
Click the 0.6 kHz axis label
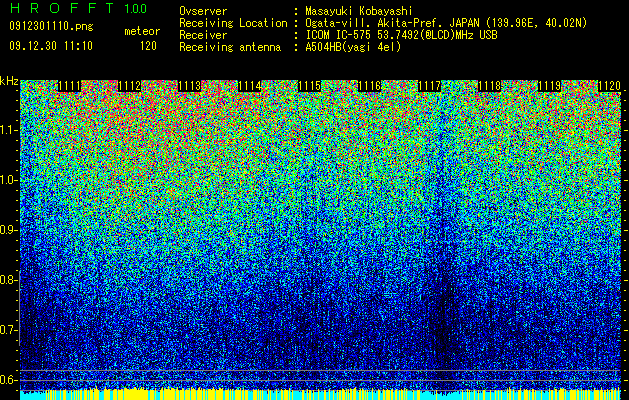(8, 380)
